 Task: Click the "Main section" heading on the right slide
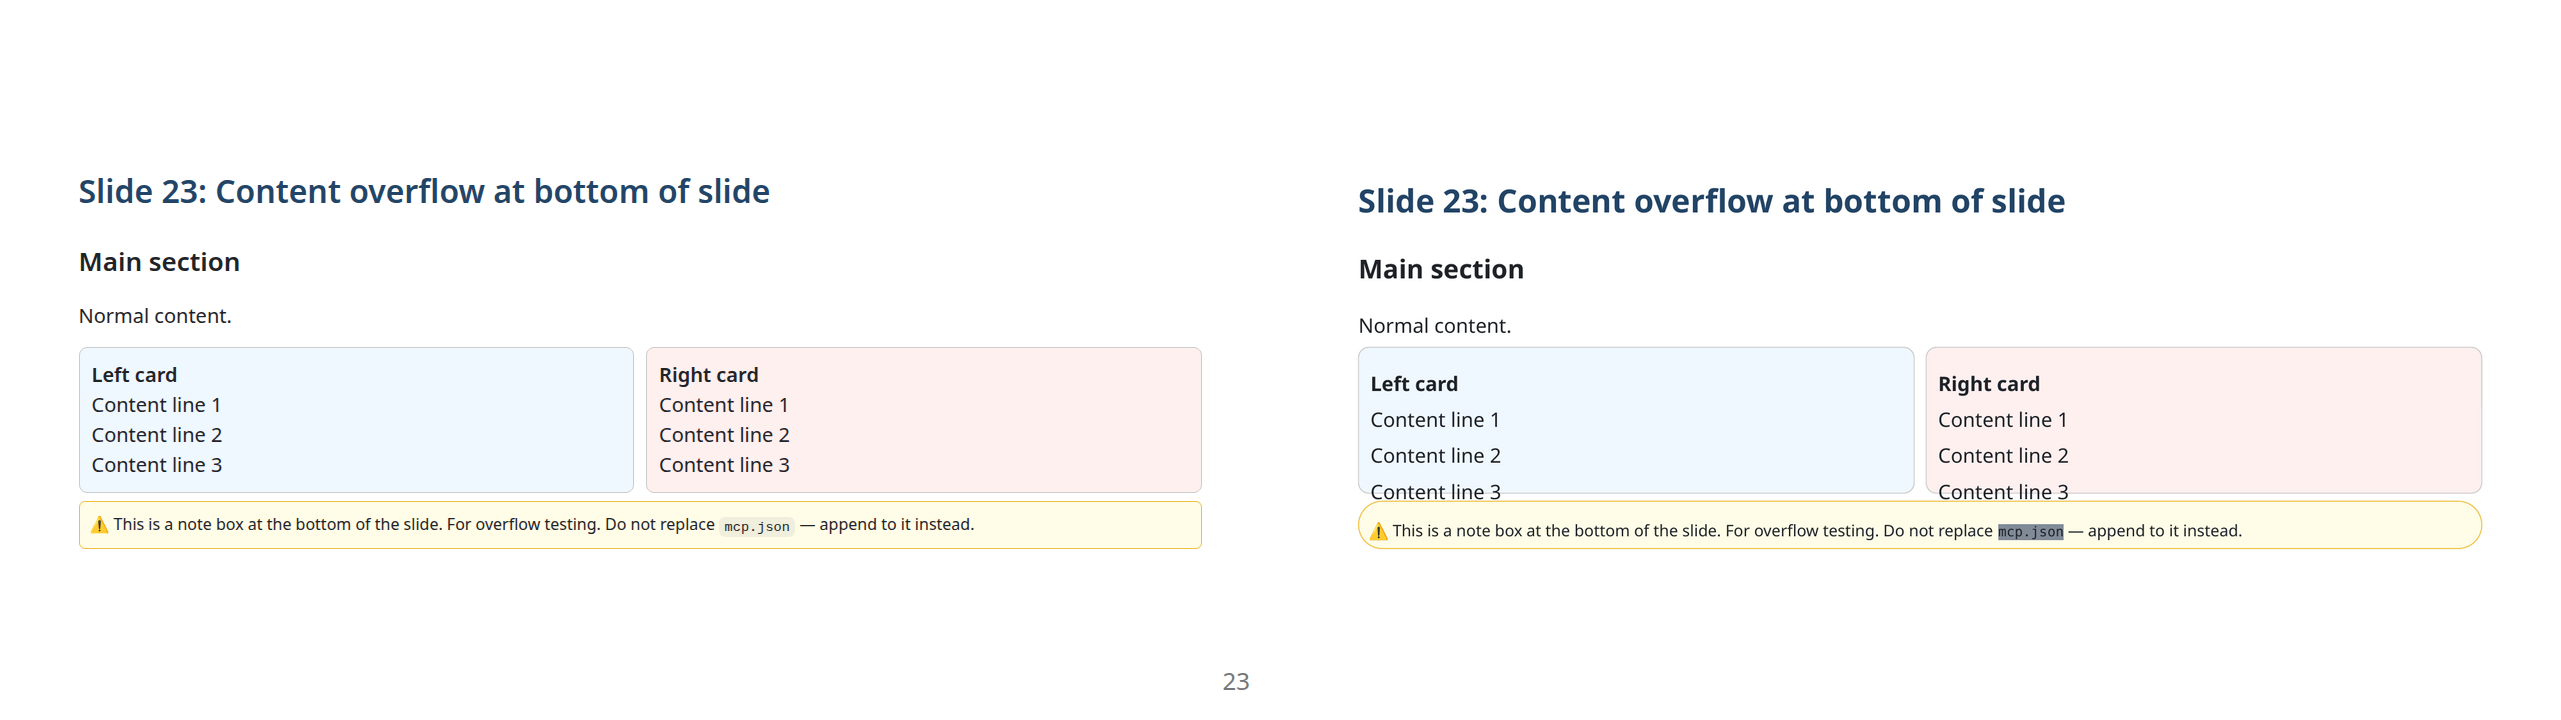point(1440,269)
